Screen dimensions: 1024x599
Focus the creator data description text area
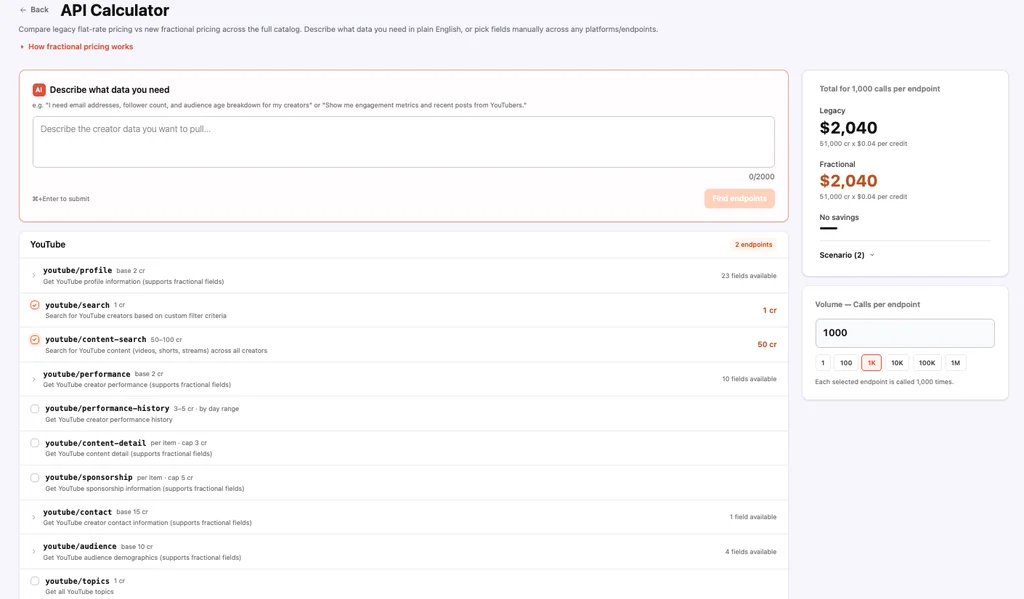pyautogui.click(x=404, y=142)
